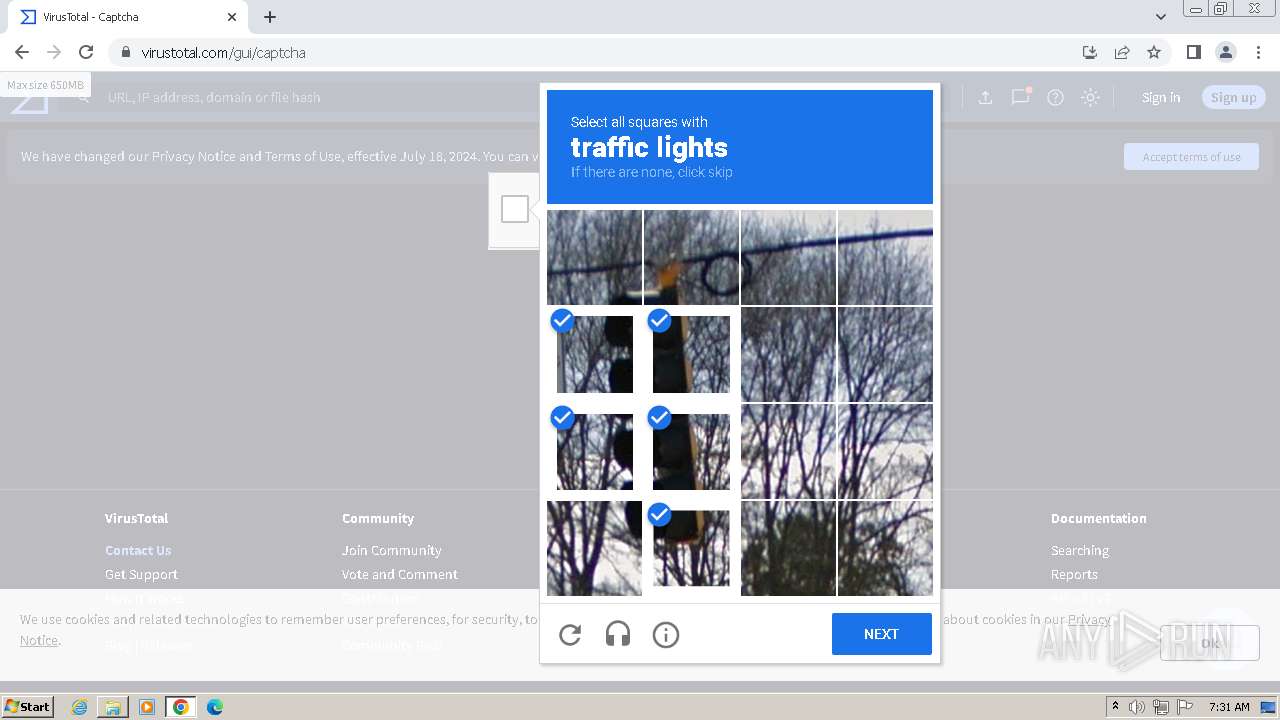1280x720 pixels.
Task: Reload the VirusTotal page
Action: point(86,52)
